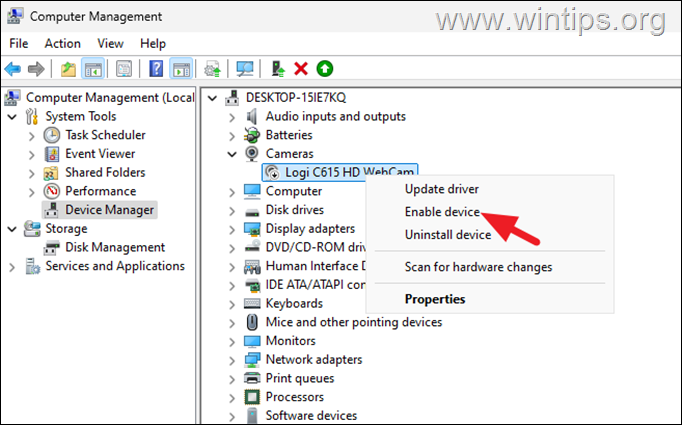Viewport: 682px width, 425px height.
Task: Toggle Show/Hide Action Pane toolbar button
Action: pos(181,69)
